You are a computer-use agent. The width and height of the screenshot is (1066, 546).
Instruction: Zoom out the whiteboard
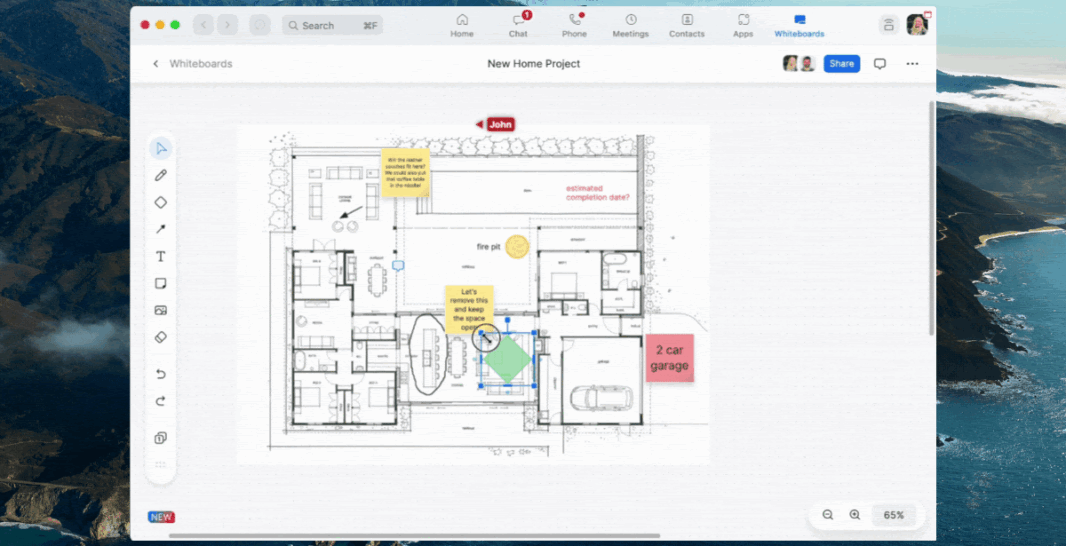[x=828, y=515]
